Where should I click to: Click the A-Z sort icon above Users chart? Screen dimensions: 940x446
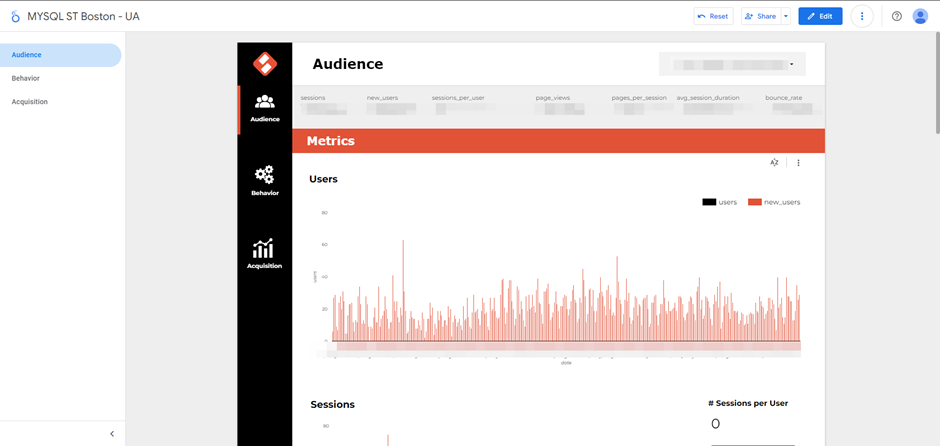click(x=774, y=162)
